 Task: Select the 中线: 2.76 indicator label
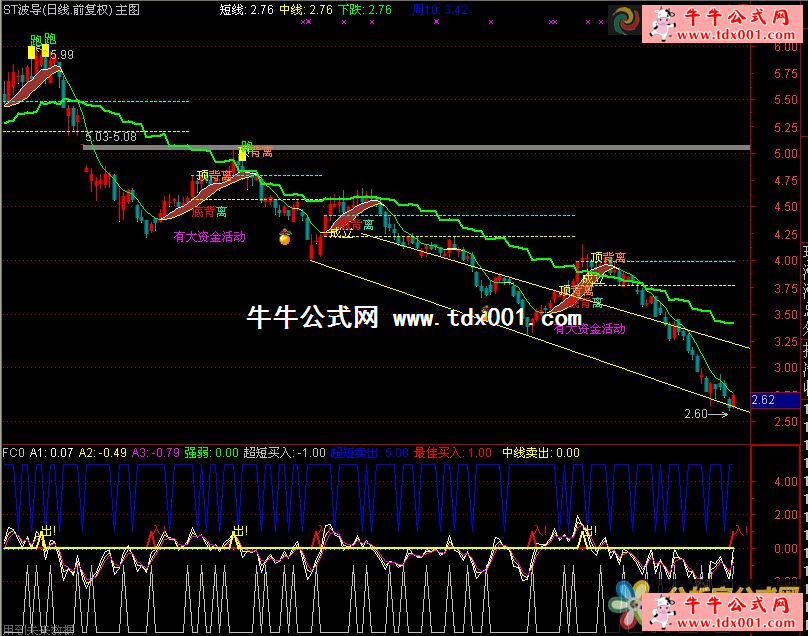click(306, 9)
